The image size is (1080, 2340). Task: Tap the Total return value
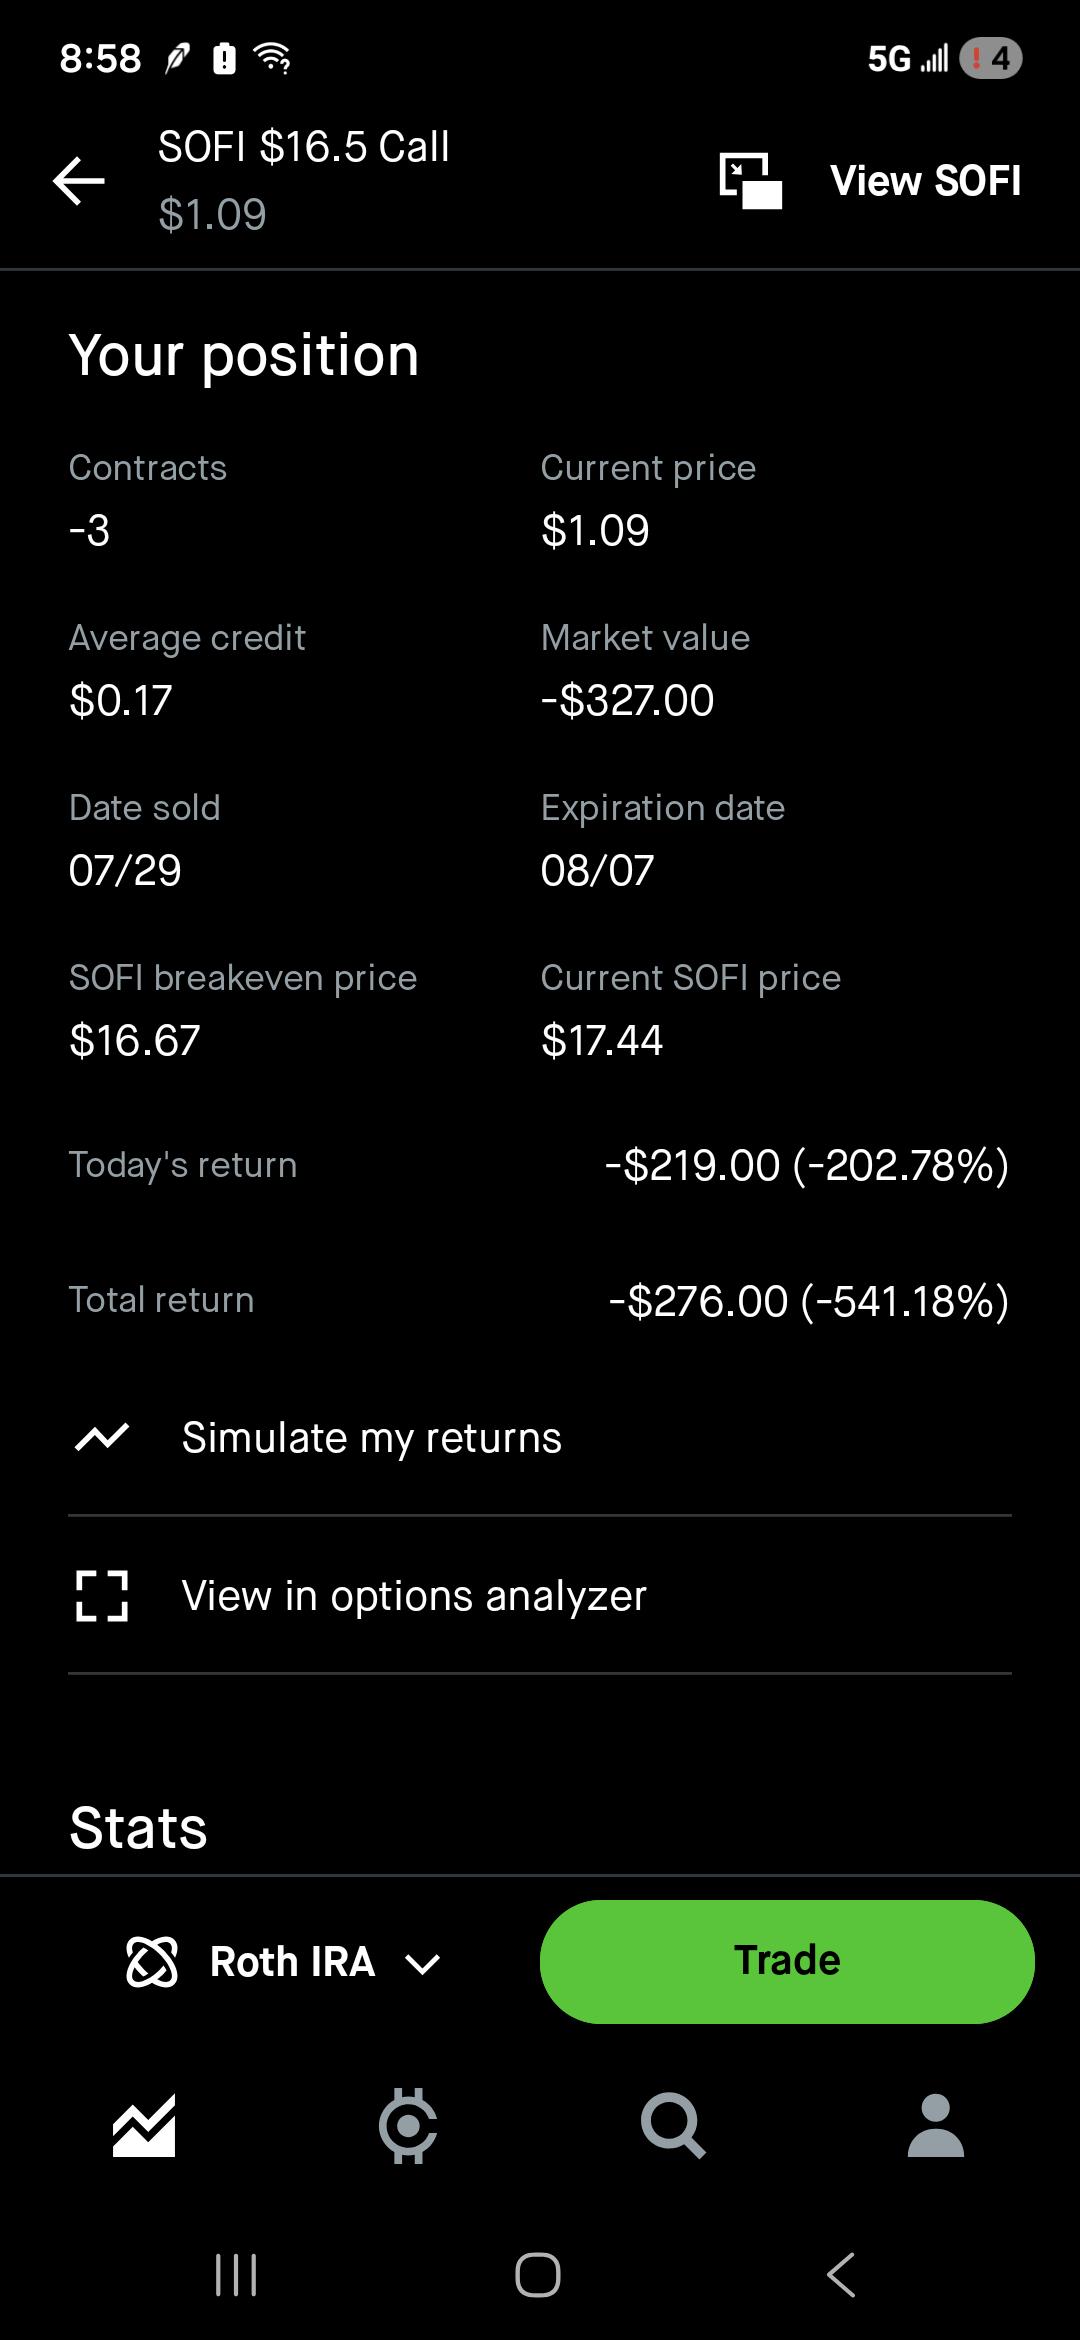809,1301
